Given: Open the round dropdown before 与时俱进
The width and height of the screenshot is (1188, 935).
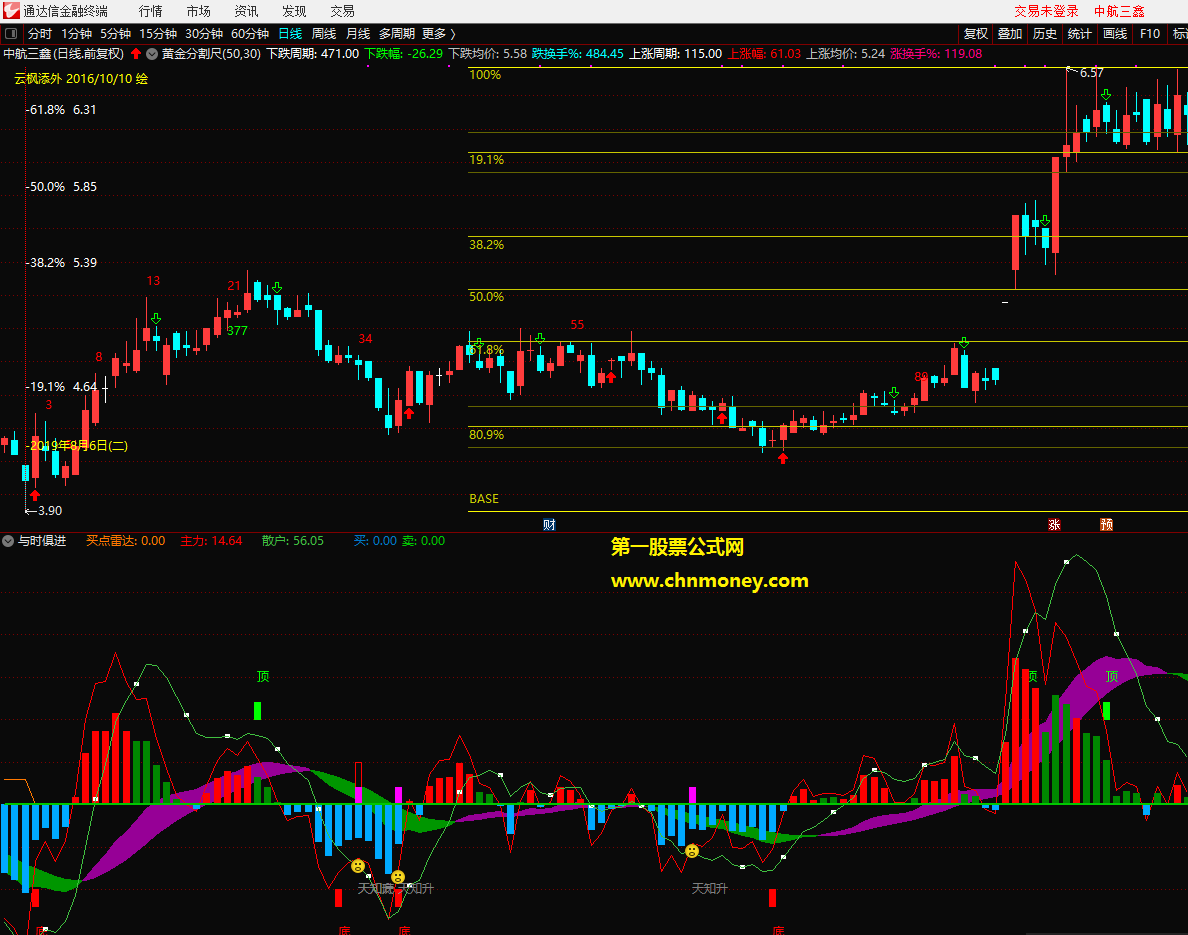Looking at the screenshot, I should [x=8, y=541].
